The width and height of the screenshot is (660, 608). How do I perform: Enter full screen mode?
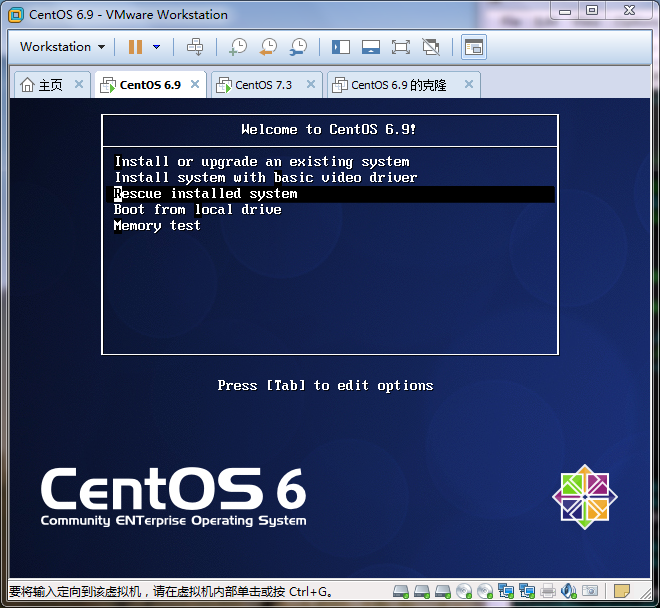pyautogui.click(x=401, y=47)
